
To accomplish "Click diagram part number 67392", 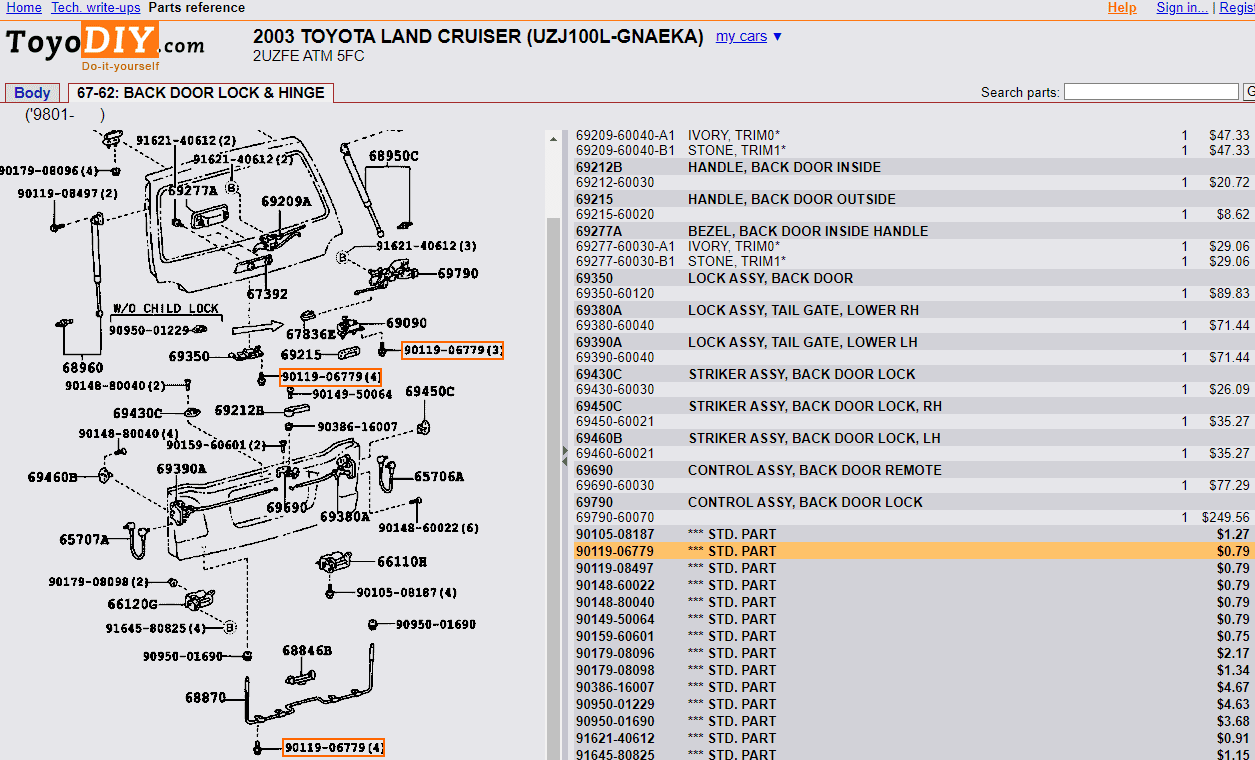I will tap(267, 295).
